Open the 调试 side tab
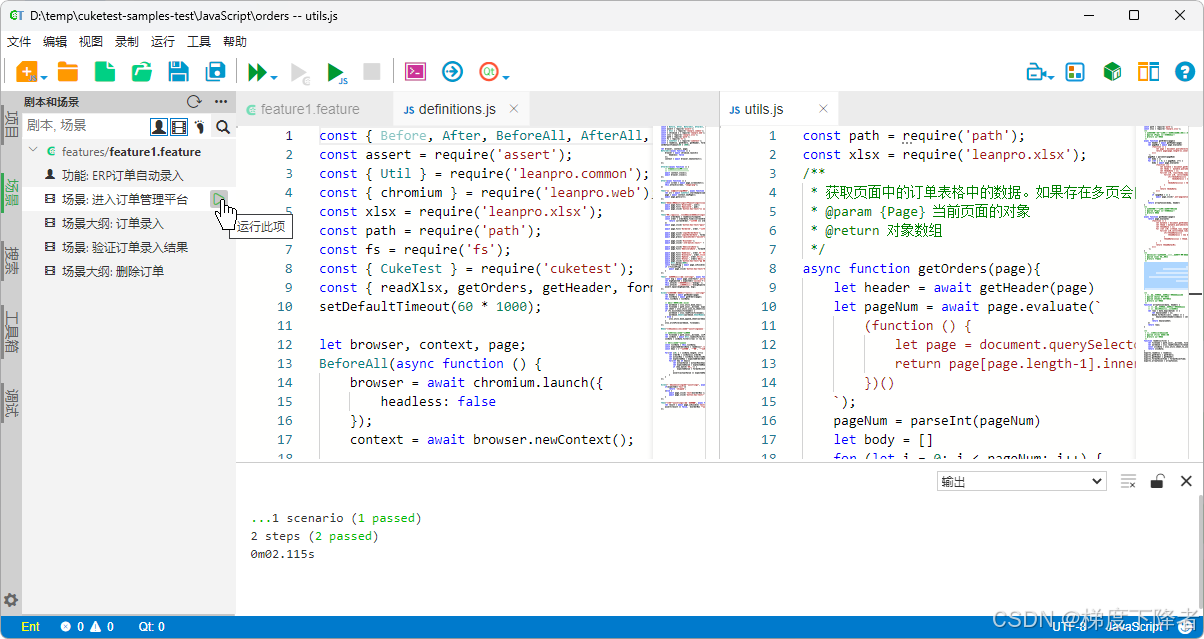The width and height of the screenshot is (1204, 639). pyautogui.click(x=11, y=401)
